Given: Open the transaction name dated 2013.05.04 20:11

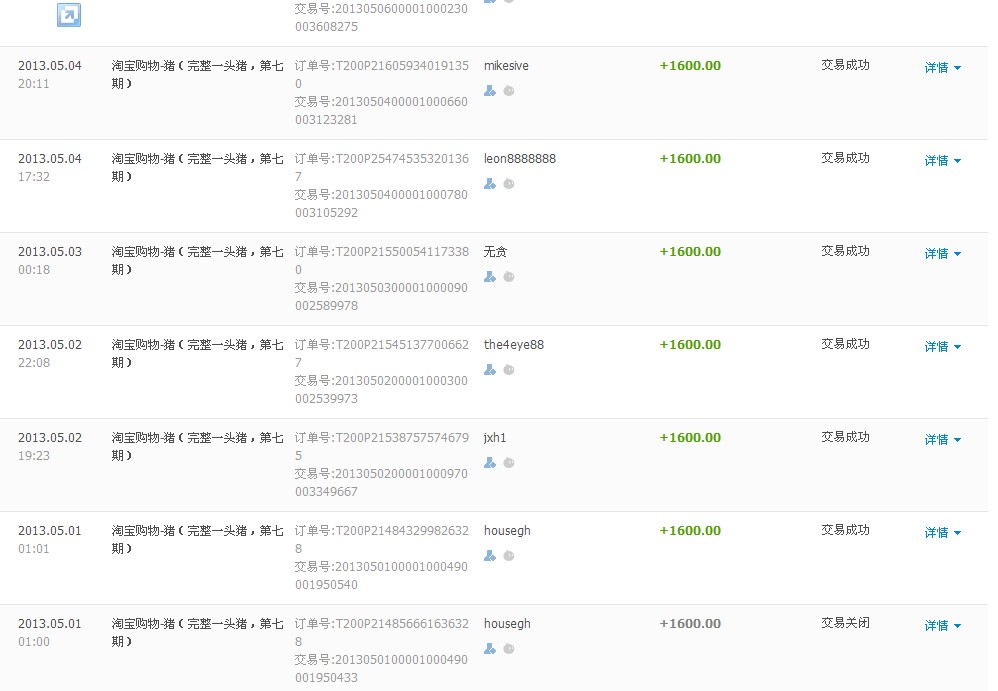Looking at the screenshot, I should [197, 75].
